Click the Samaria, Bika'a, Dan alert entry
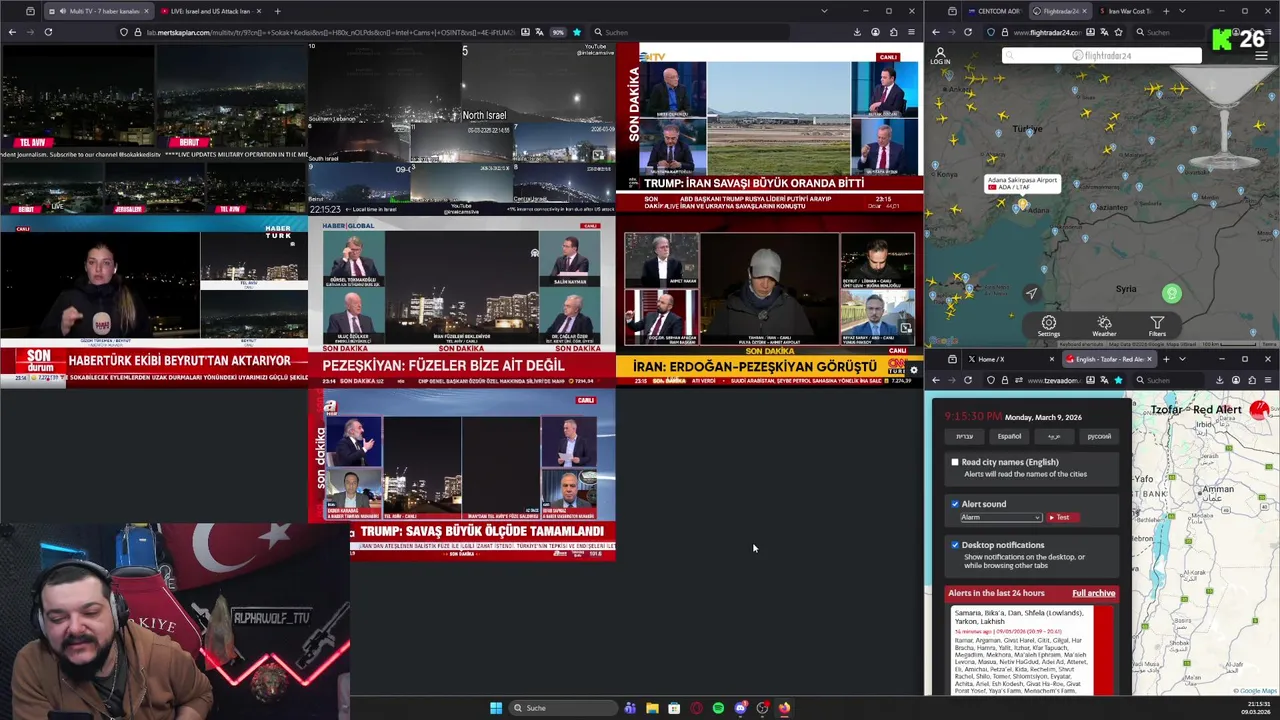This screenshot has height=720, width=1280. [1031, 650]
